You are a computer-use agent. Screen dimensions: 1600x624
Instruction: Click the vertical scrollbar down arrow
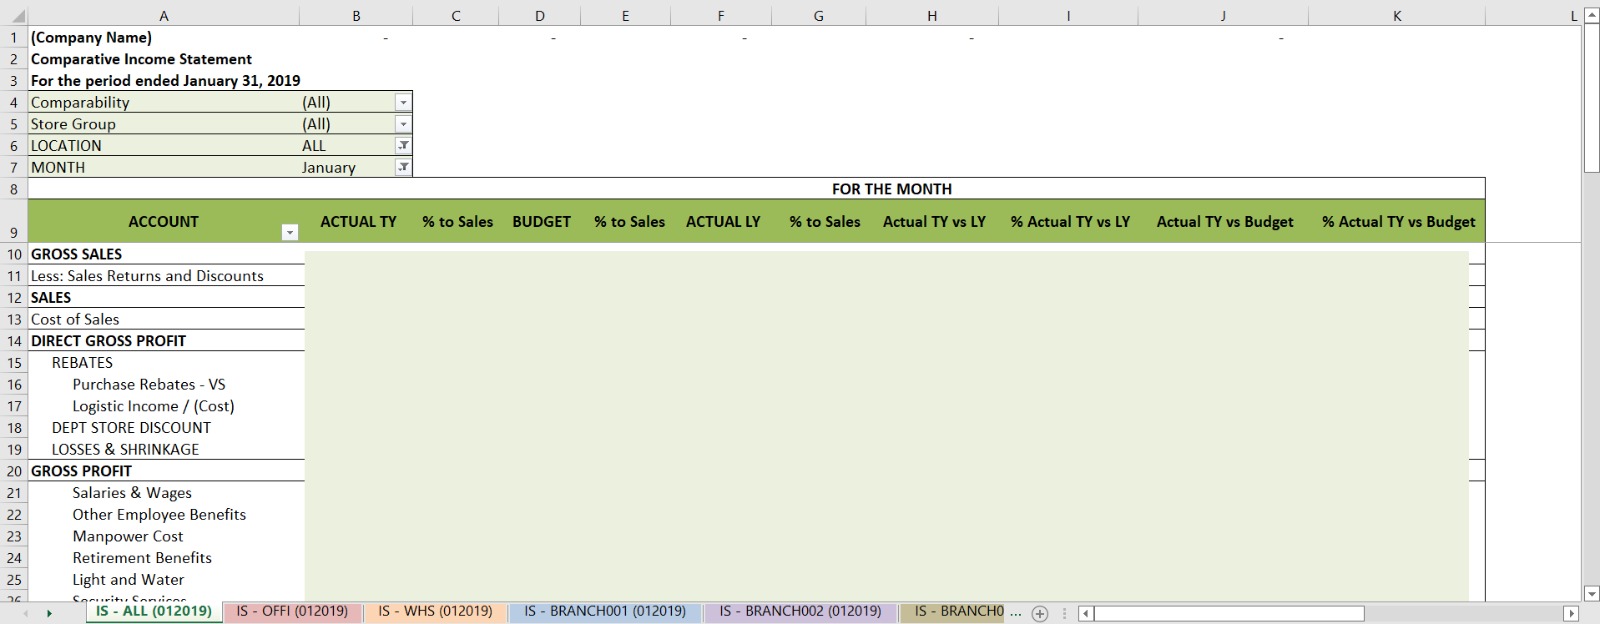(x=1592, y=594)
